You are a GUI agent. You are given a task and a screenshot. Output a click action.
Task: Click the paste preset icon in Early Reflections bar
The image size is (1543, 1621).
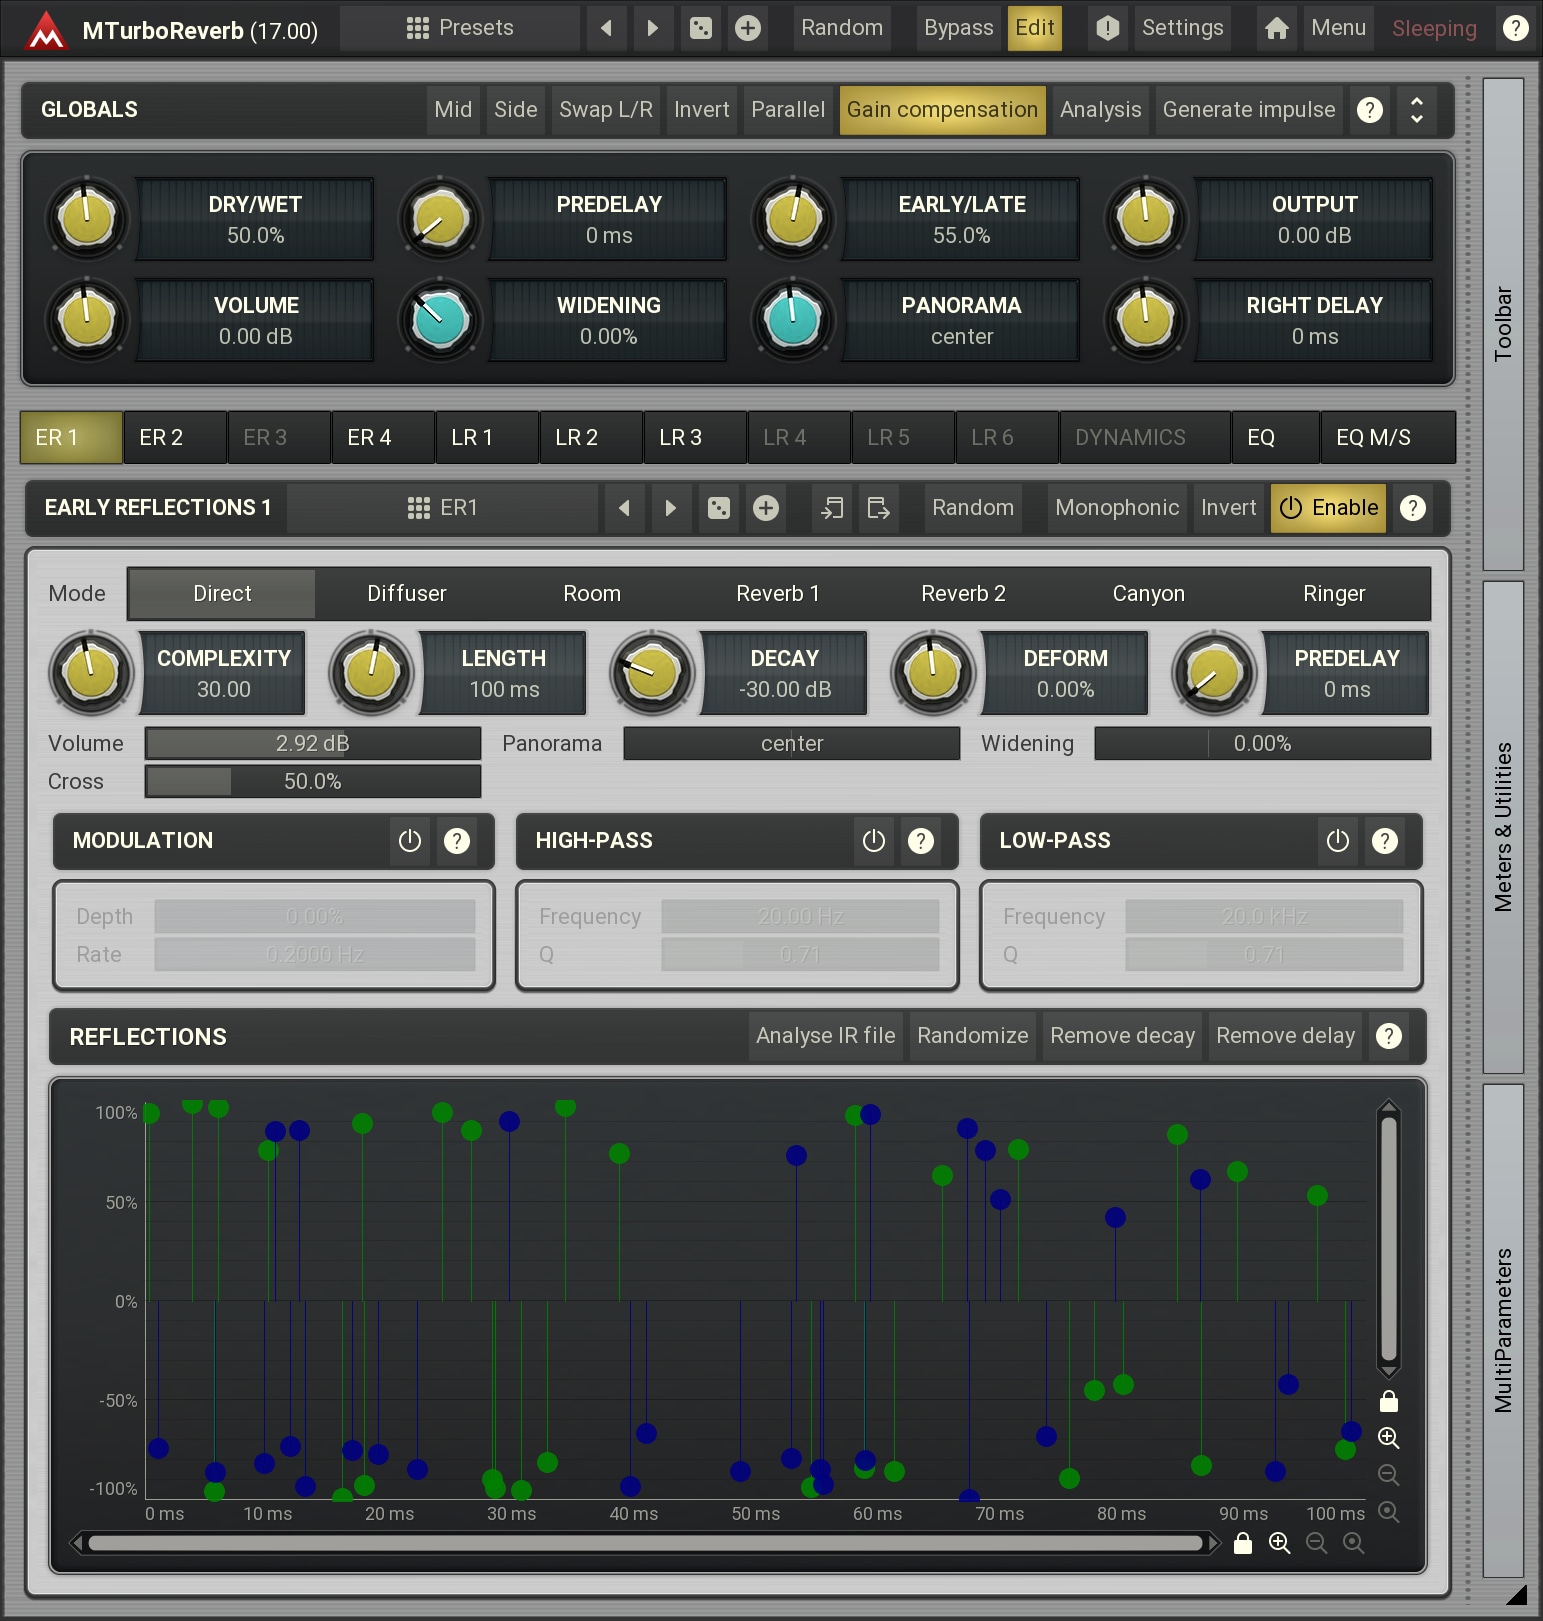point(878,508)
